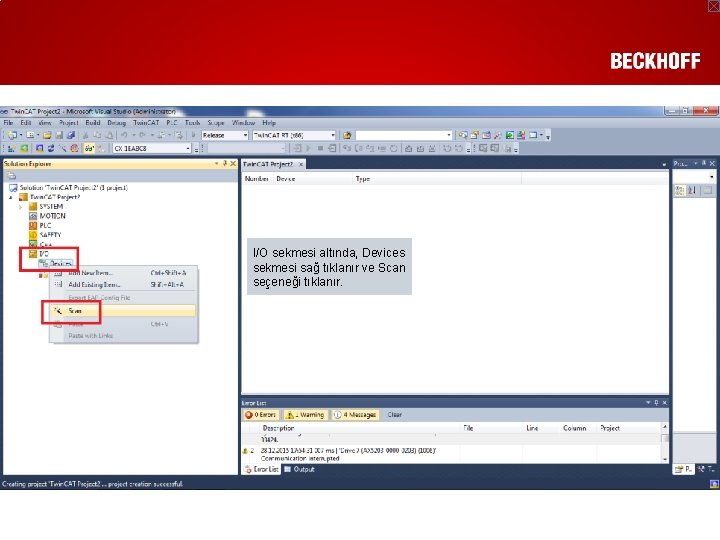Click the highlighted Show Online Data icon

(89, 148)
